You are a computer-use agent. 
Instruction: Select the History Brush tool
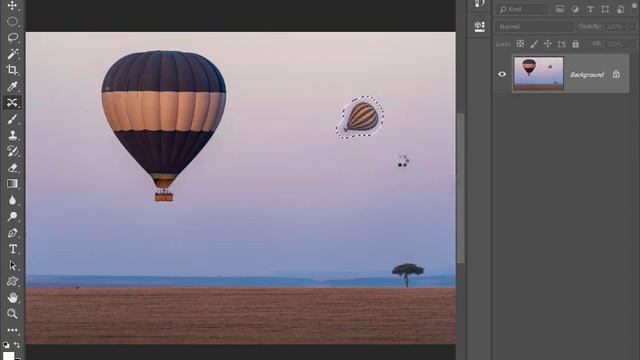(12, 151)
